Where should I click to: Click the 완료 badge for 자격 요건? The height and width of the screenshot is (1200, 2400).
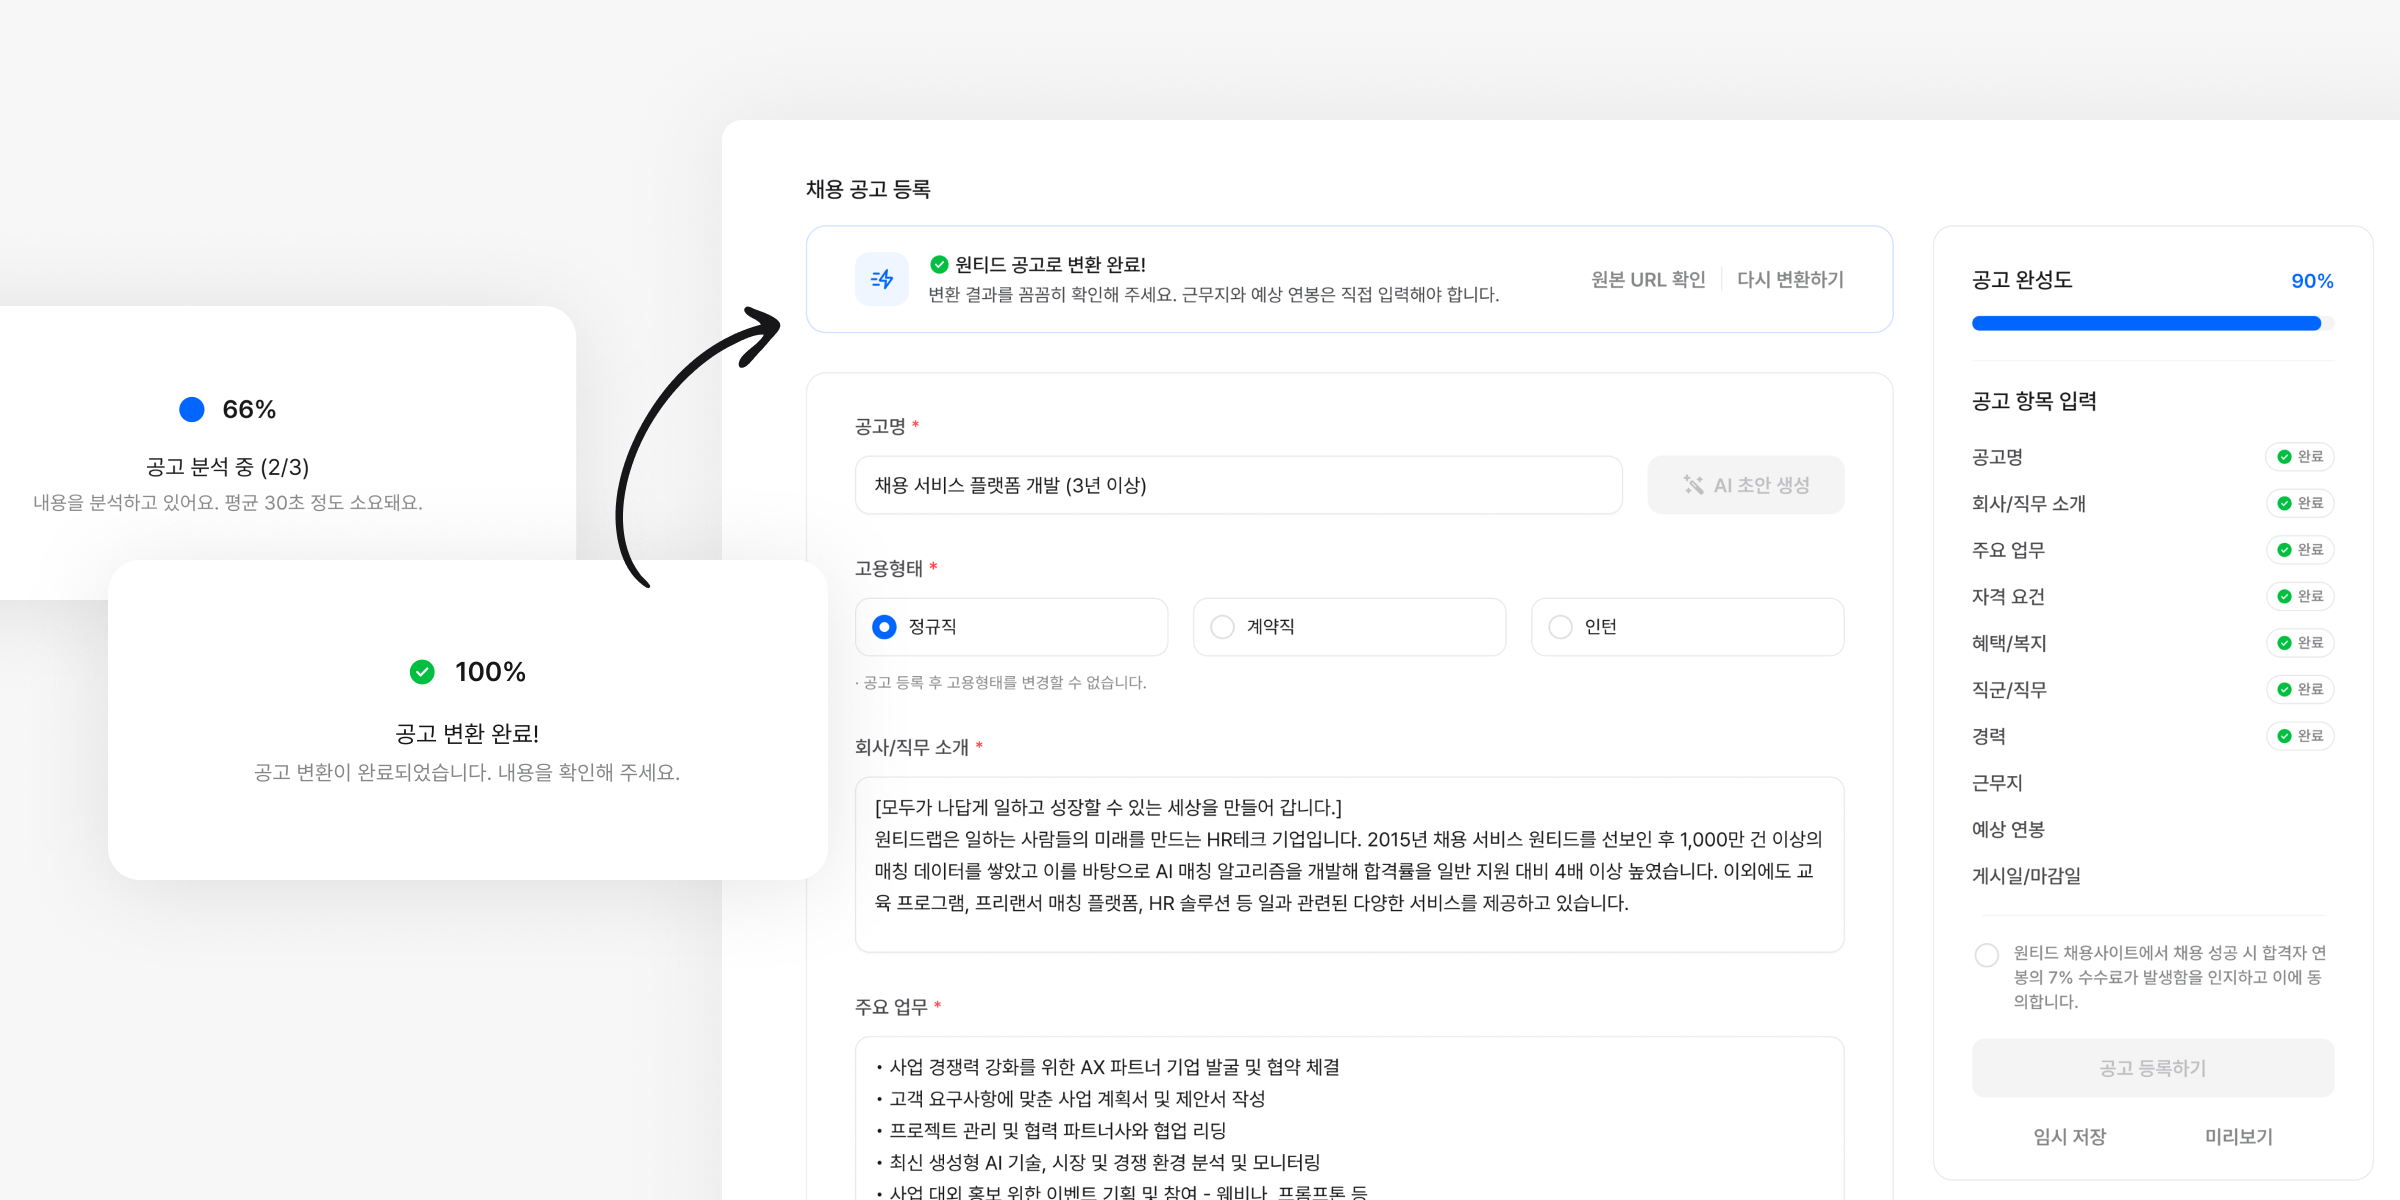pos(2300,596)
